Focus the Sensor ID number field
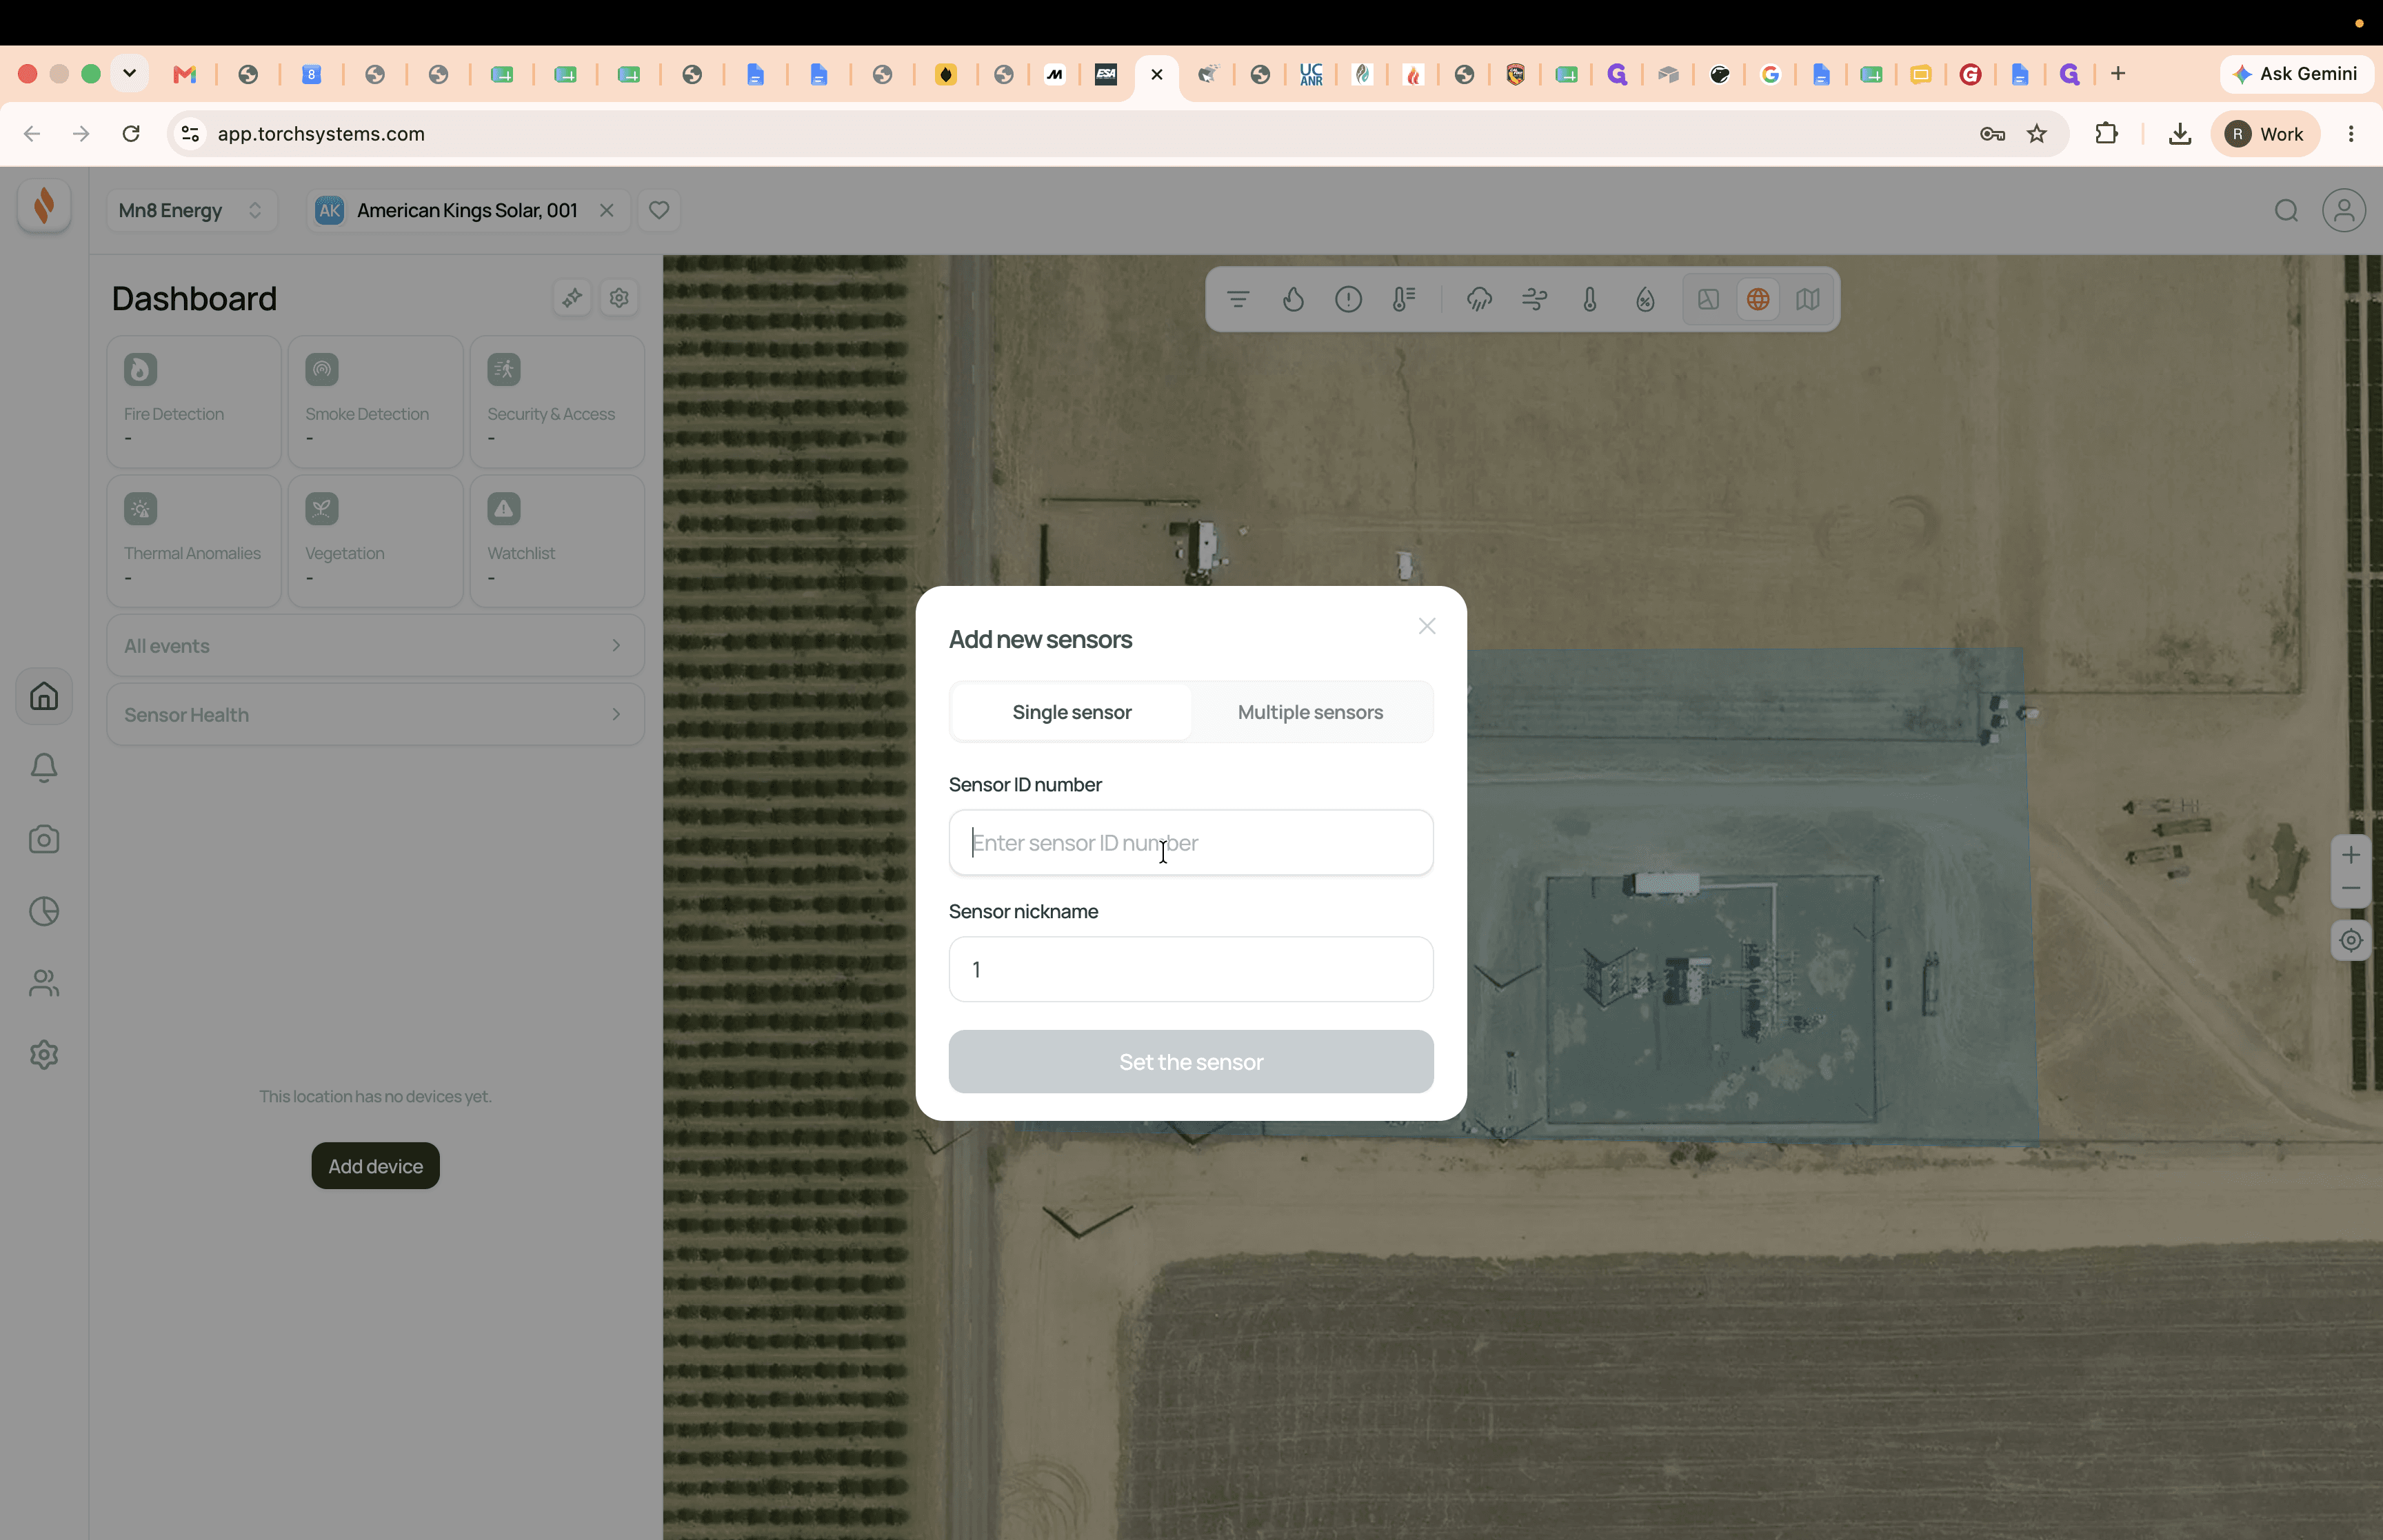 point(1190,842)
